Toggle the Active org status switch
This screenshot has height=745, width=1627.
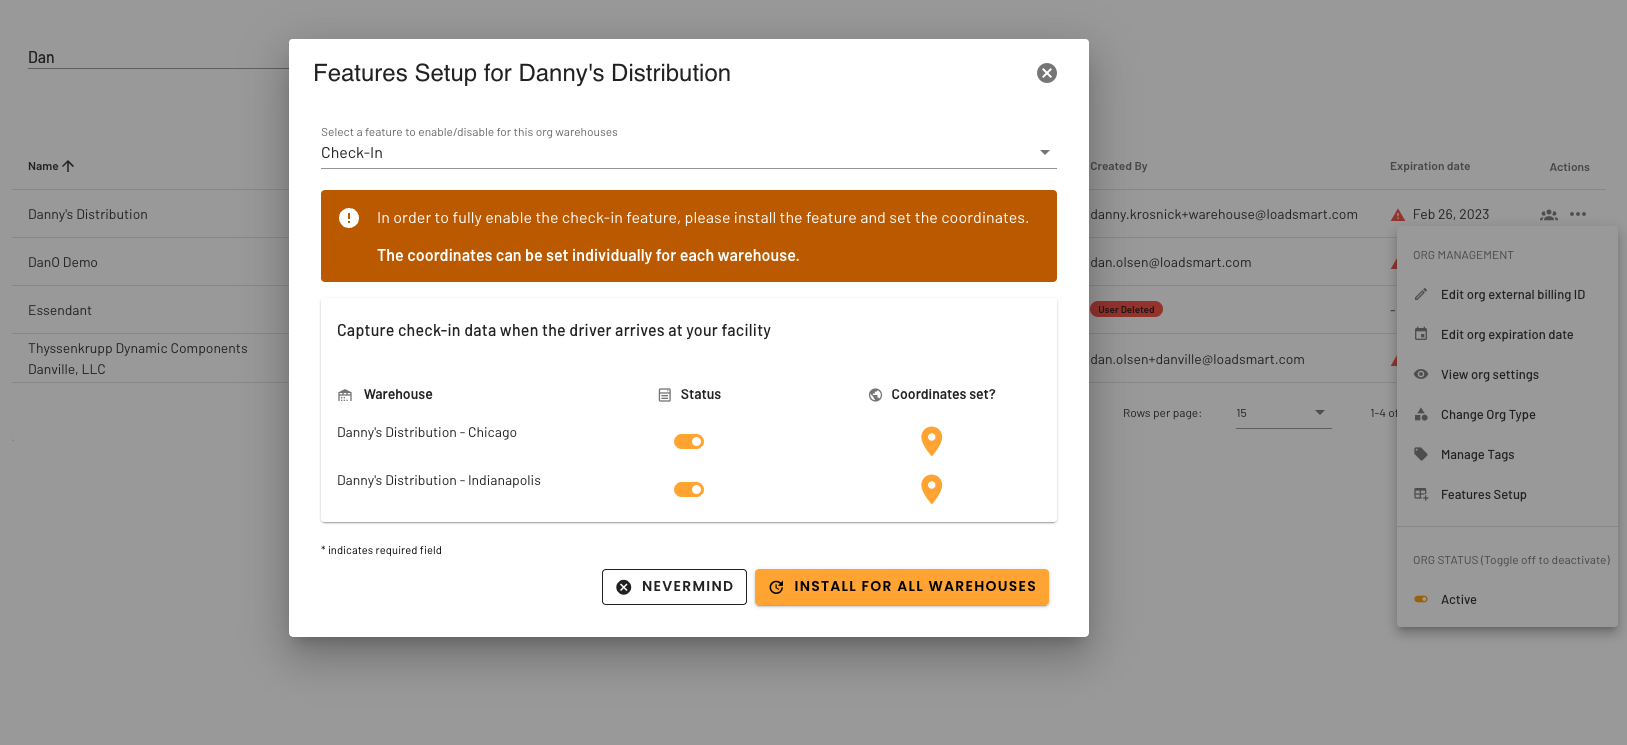(1421, 599)
